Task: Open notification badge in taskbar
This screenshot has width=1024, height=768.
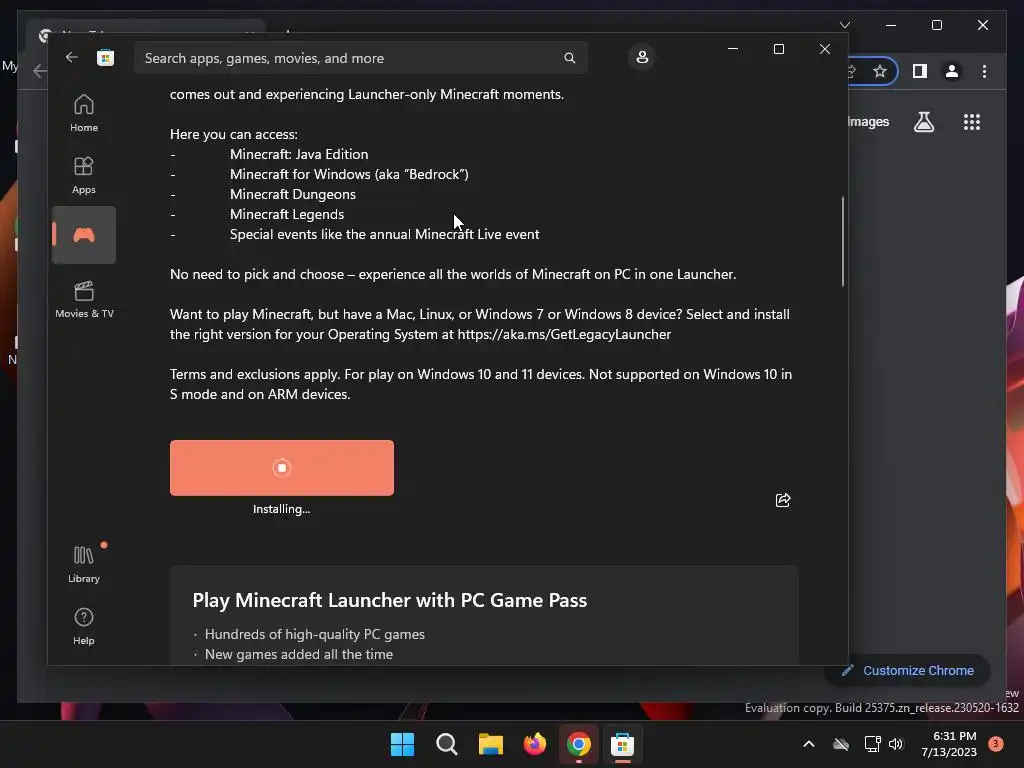Action: click(995, 744)
